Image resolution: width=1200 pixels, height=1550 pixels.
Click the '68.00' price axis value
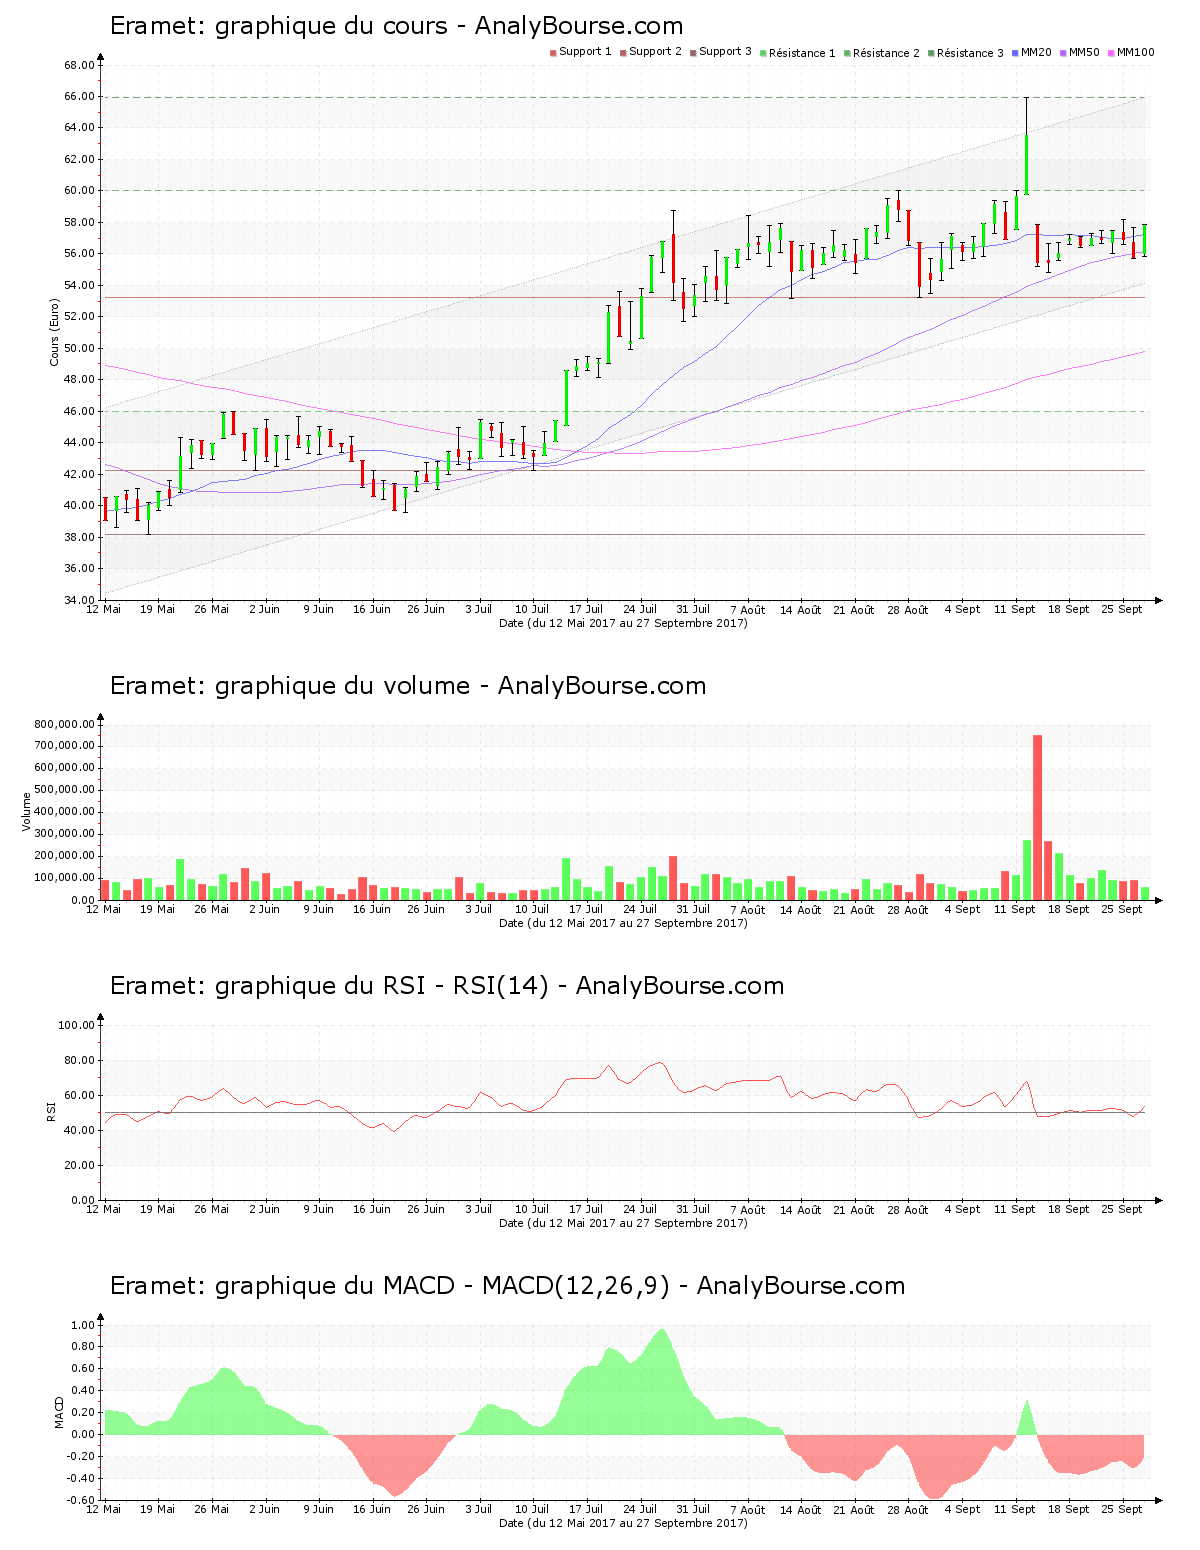click(79, 65)
